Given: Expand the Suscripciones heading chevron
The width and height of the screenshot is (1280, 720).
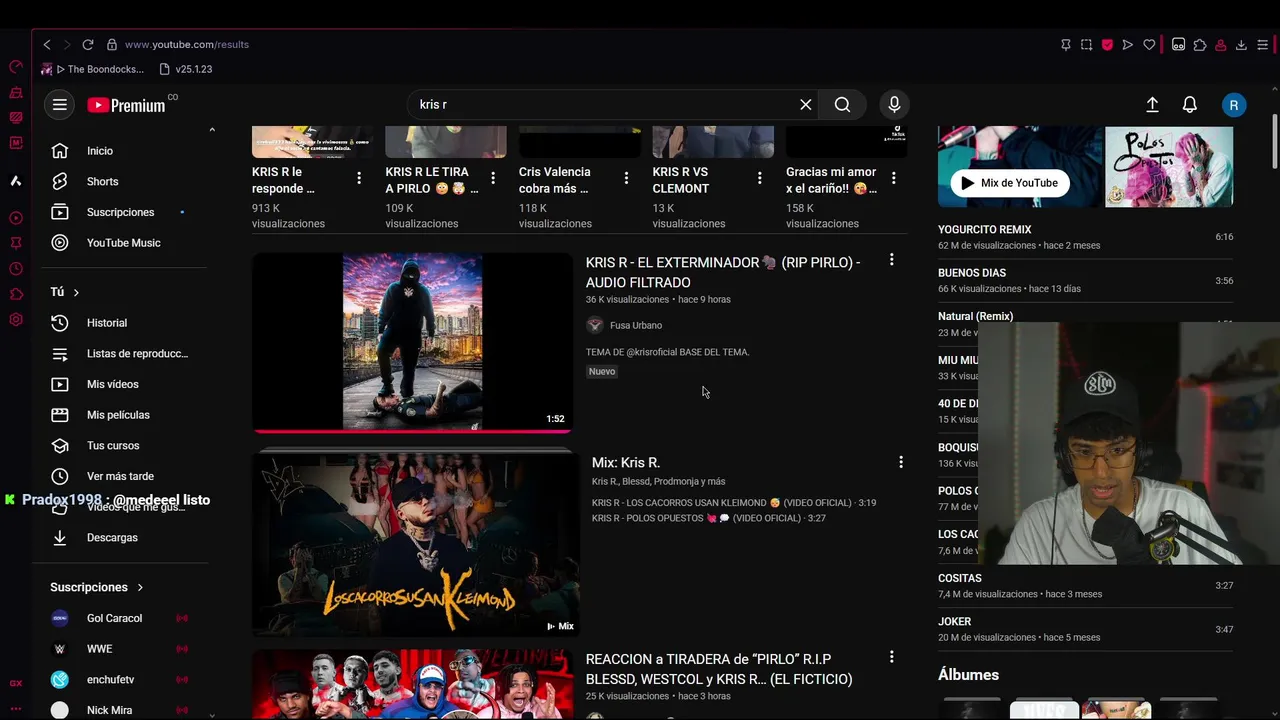Looking at the screenshot, I should [140, 587].
